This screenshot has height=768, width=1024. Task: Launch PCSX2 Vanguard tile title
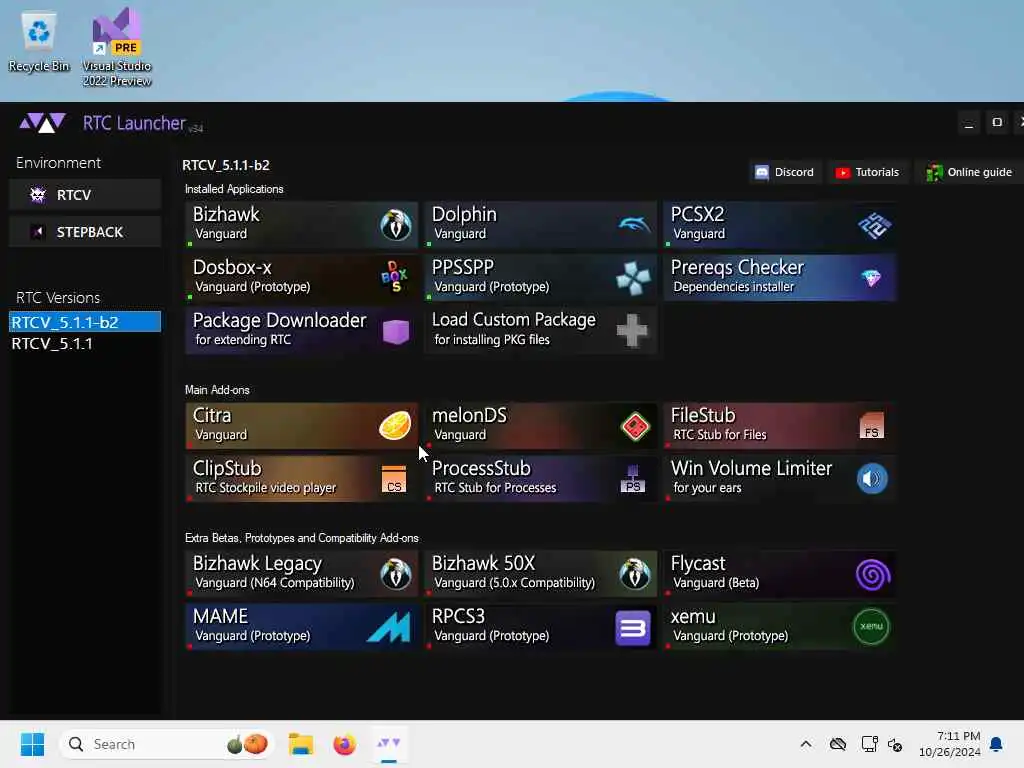[697, 214]
